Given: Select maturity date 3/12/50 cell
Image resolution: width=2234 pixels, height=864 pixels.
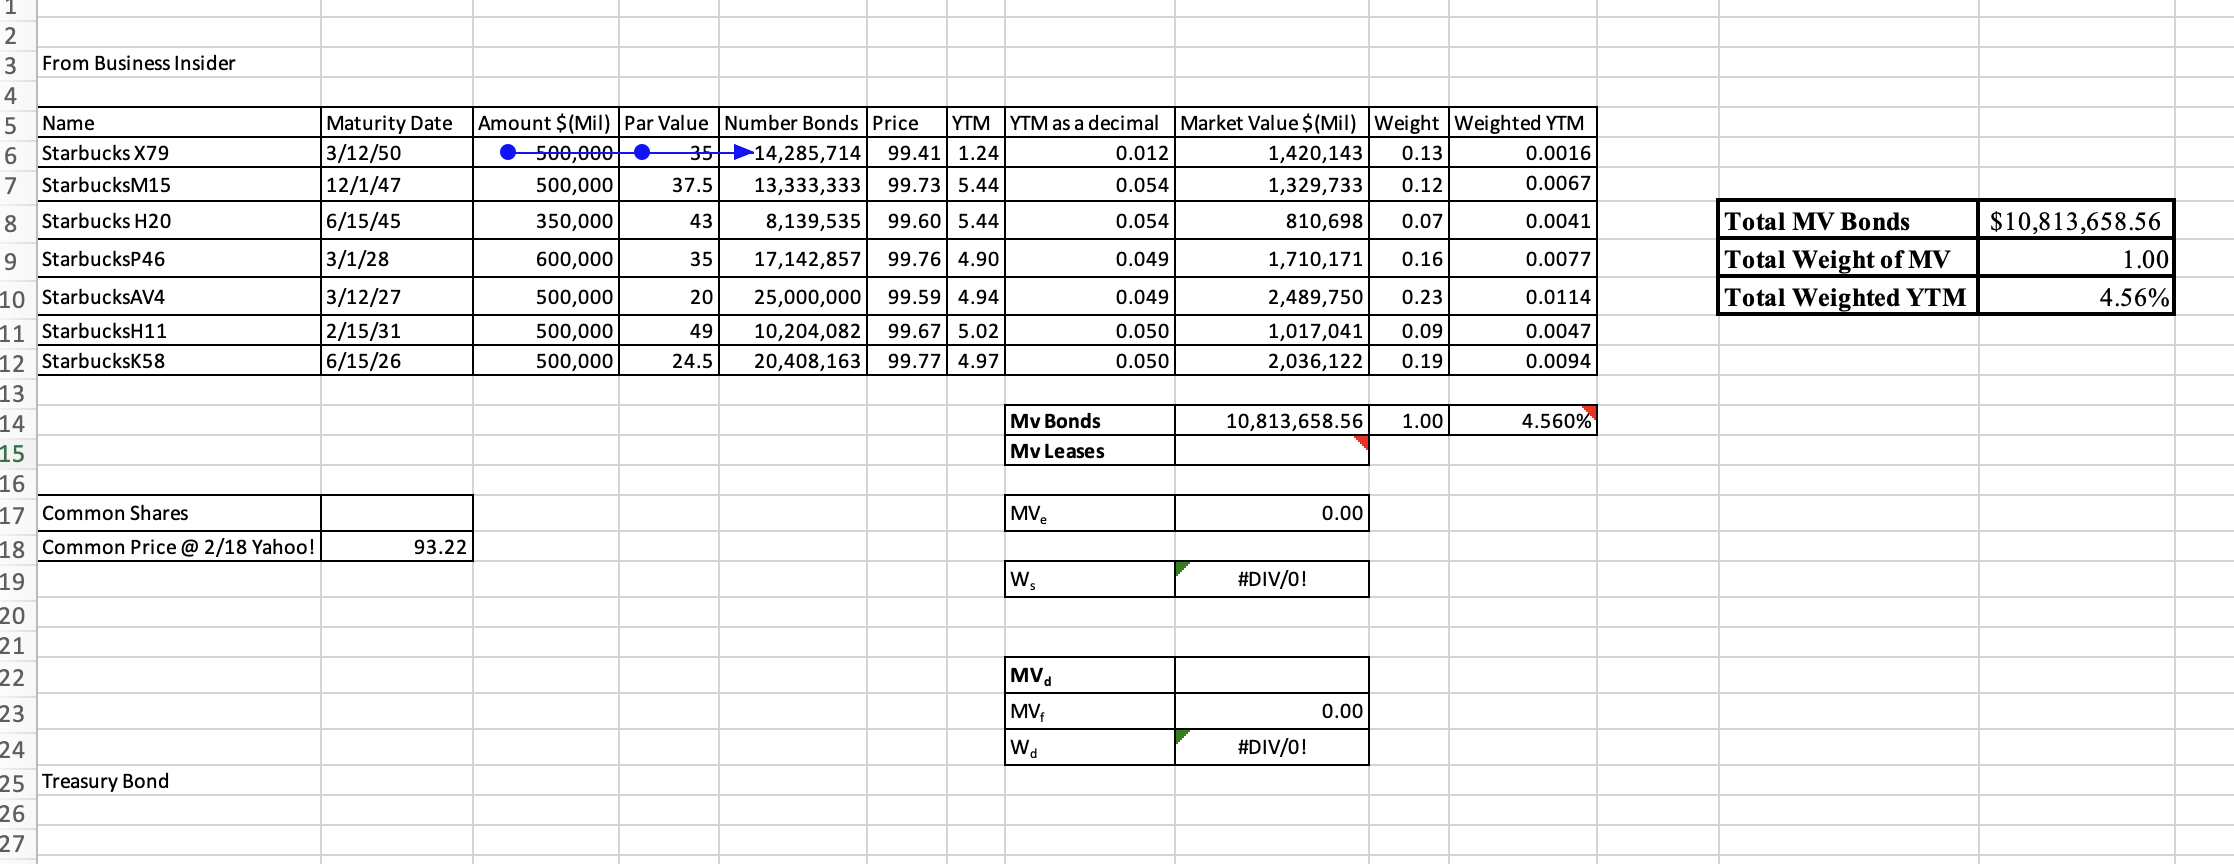Looking at the screenshot, I should [397, 153].
